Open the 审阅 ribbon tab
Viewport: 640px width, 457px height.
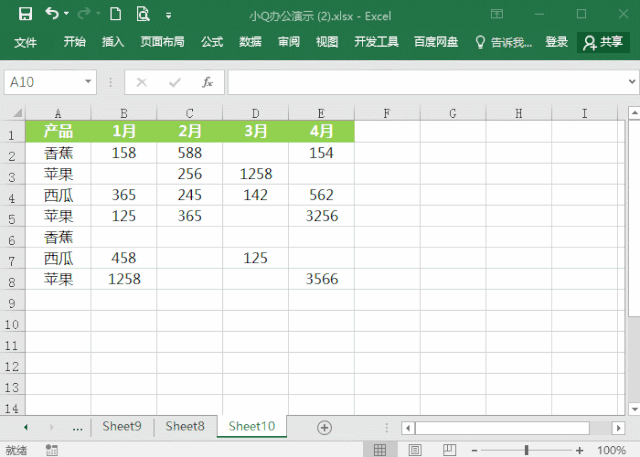coord(289,42)
